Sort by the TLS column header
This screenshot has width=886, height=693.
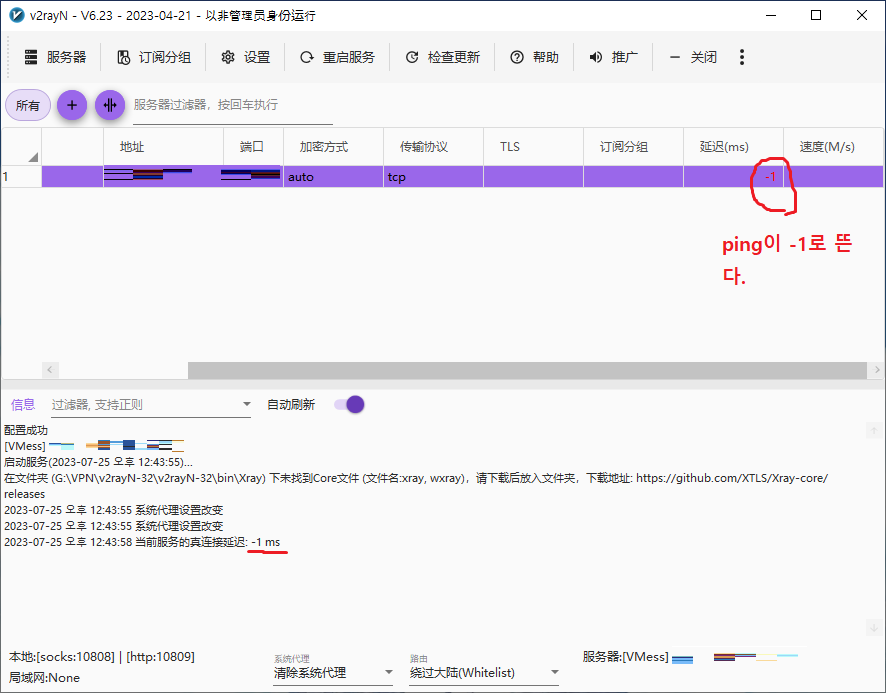point(533,147)
